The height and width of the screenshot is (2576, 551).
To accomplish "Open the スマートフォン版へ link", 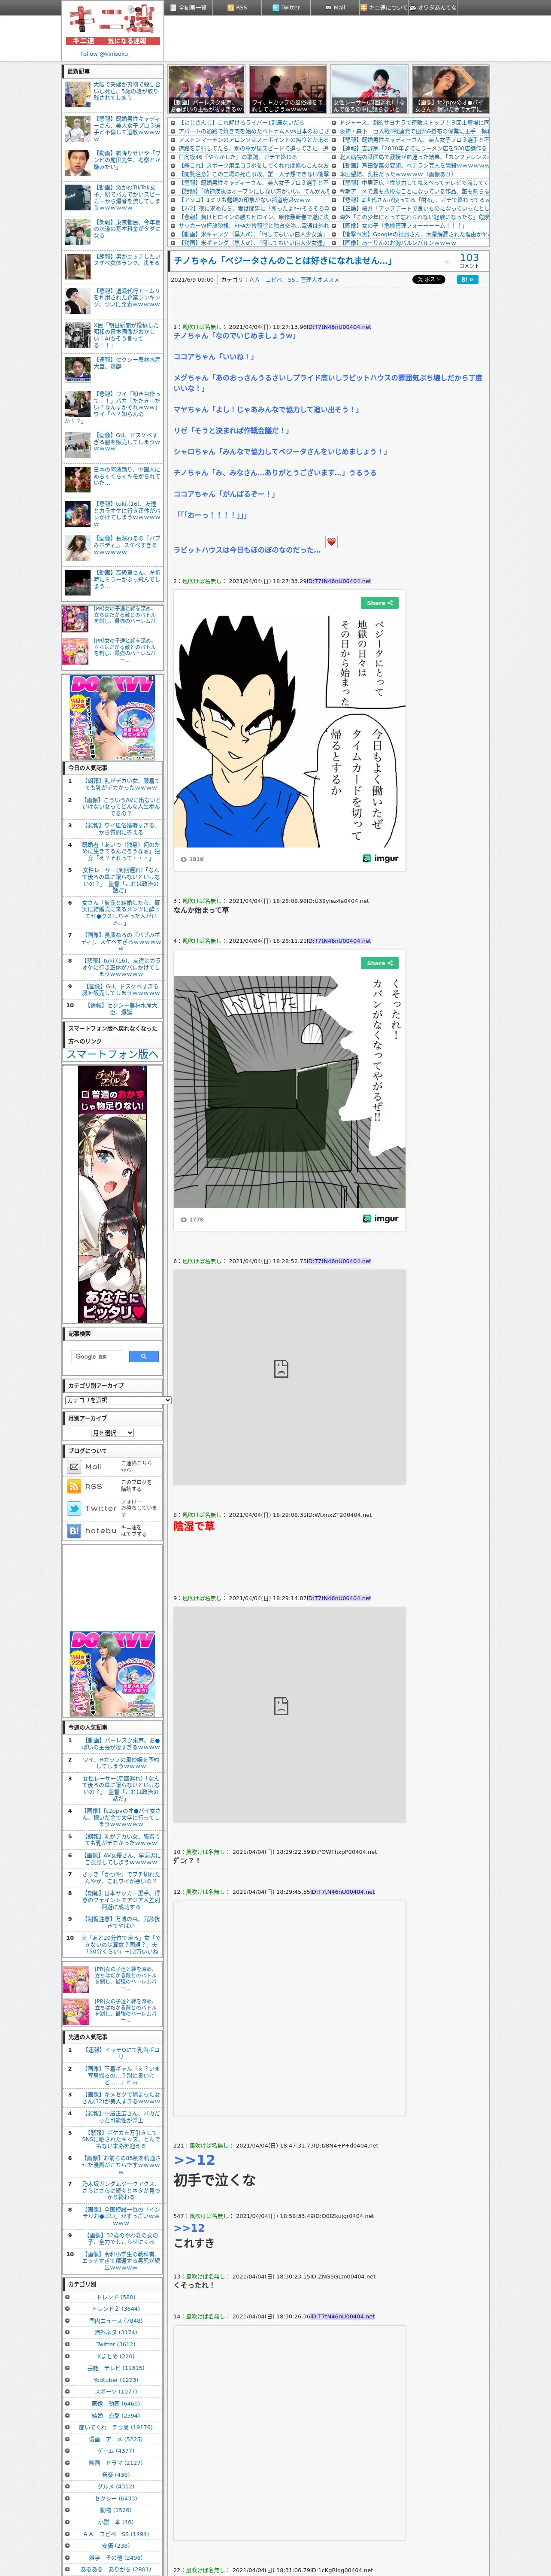I will point(112,1054).
